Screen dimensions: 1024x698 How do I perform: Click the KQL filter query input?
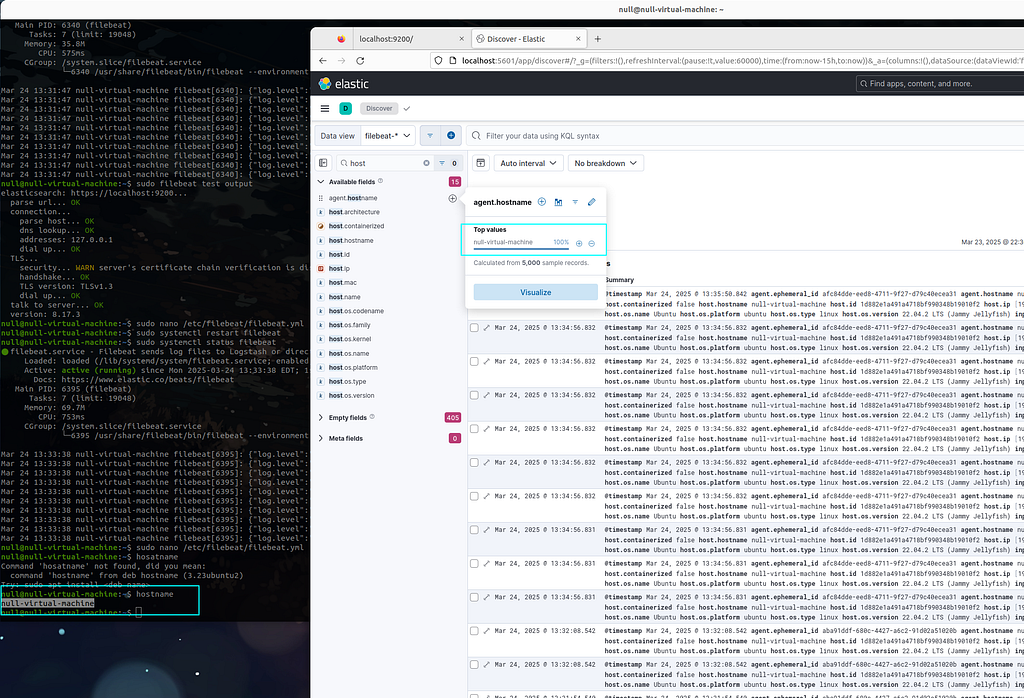pyautogui.click(x=746, y=136)
